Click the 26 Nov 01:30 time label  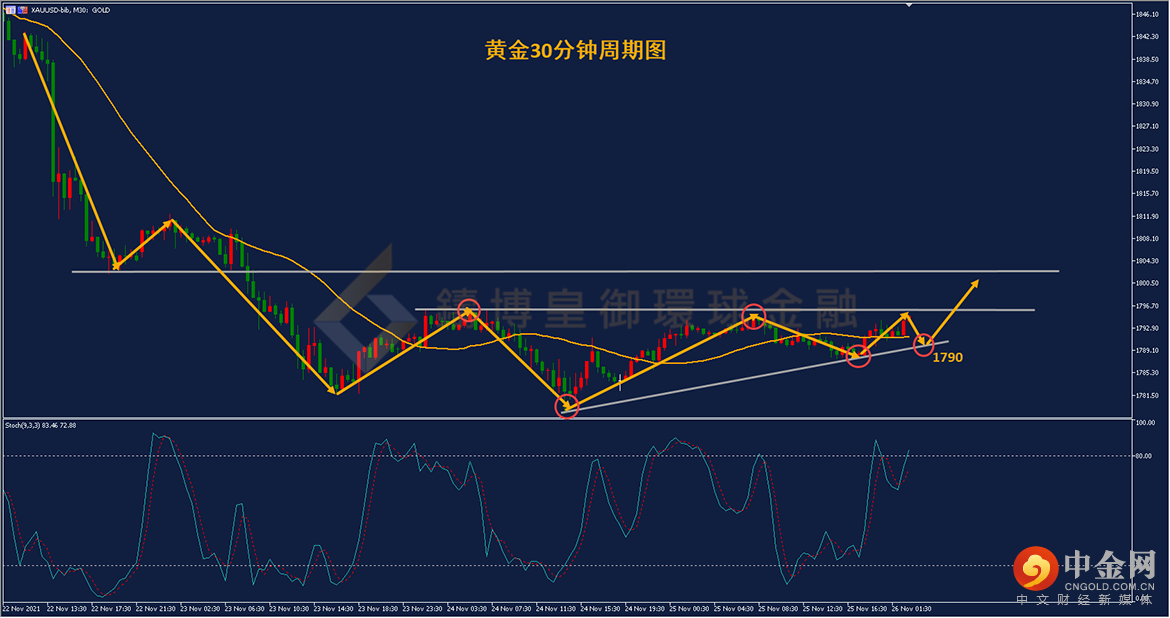(x=912, y=609)
